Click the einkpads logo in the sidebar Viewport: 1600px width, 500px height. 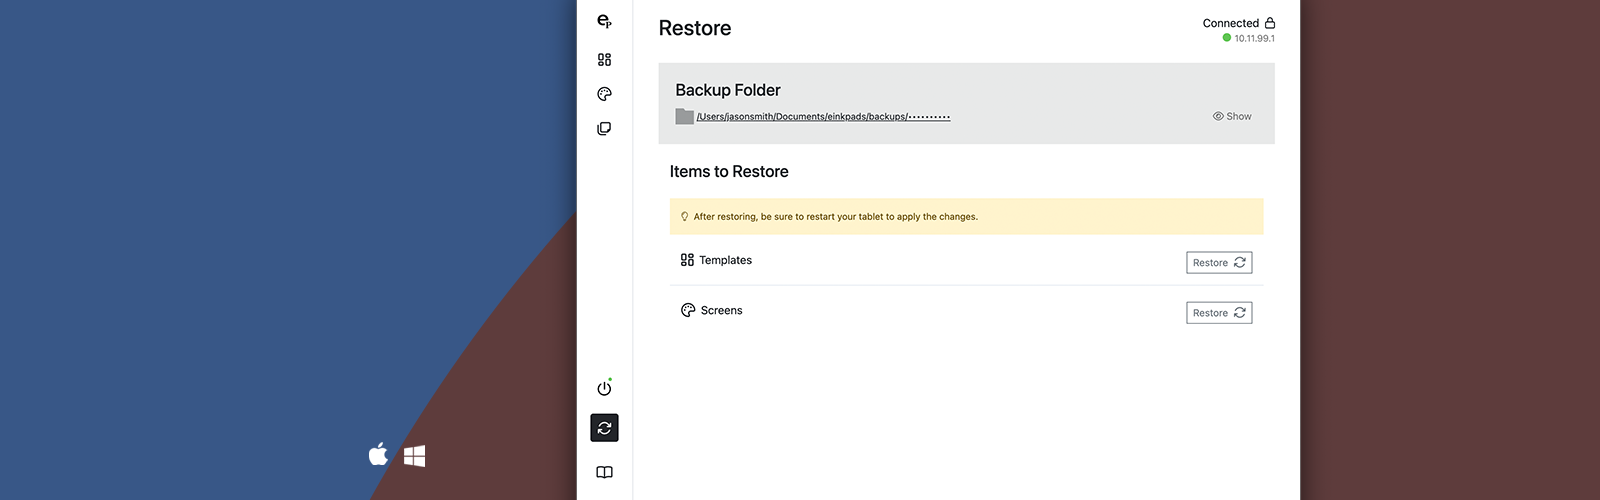604,21
